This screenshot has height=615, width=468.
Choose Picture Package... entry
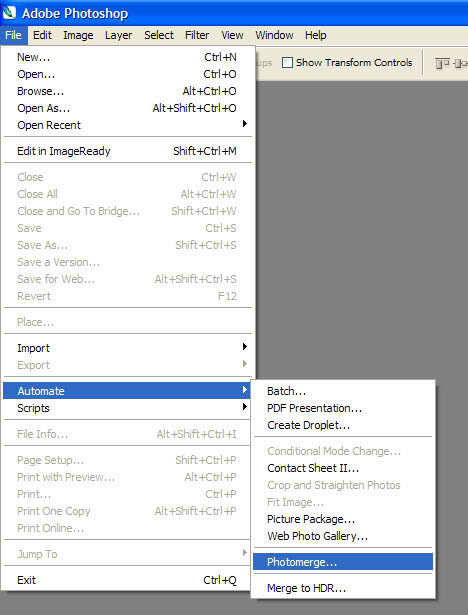[x=343, y=519]
